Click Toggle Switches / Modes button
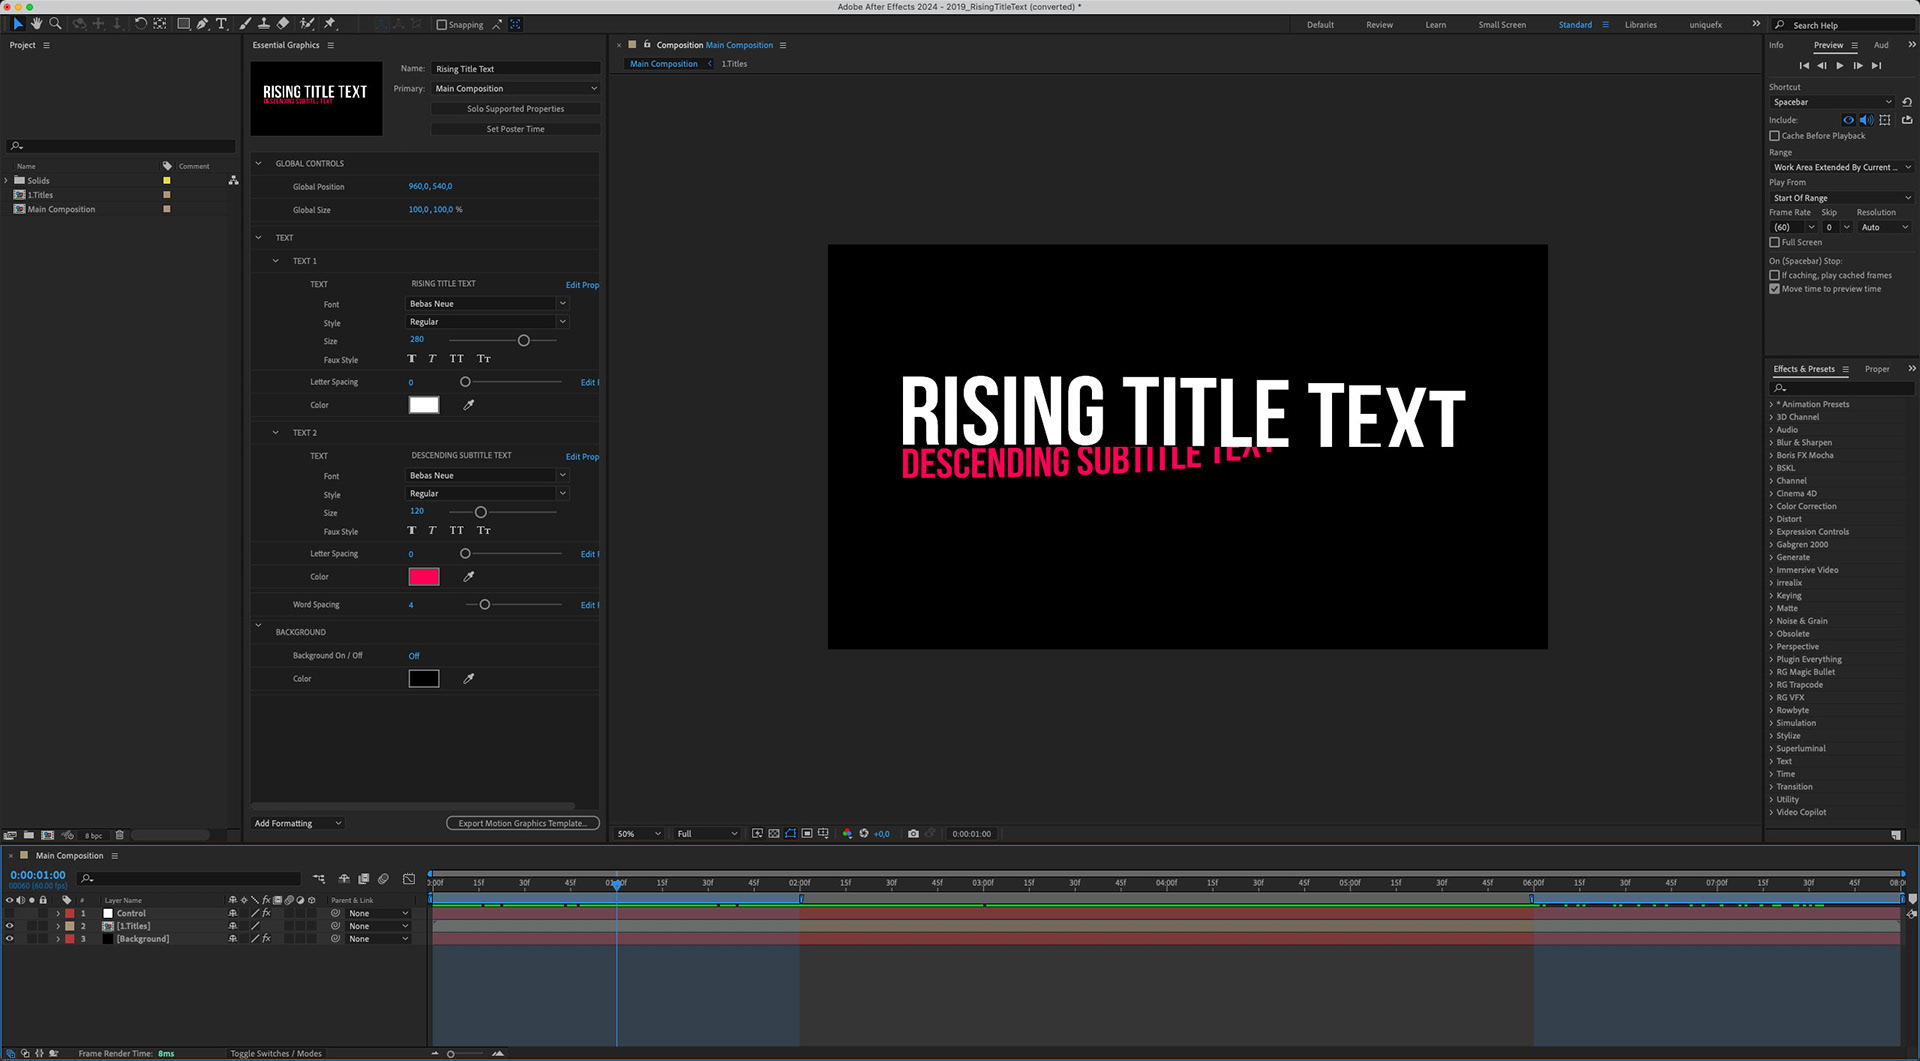This screenshot has width=1920, height=1061. pos(276,1053)
